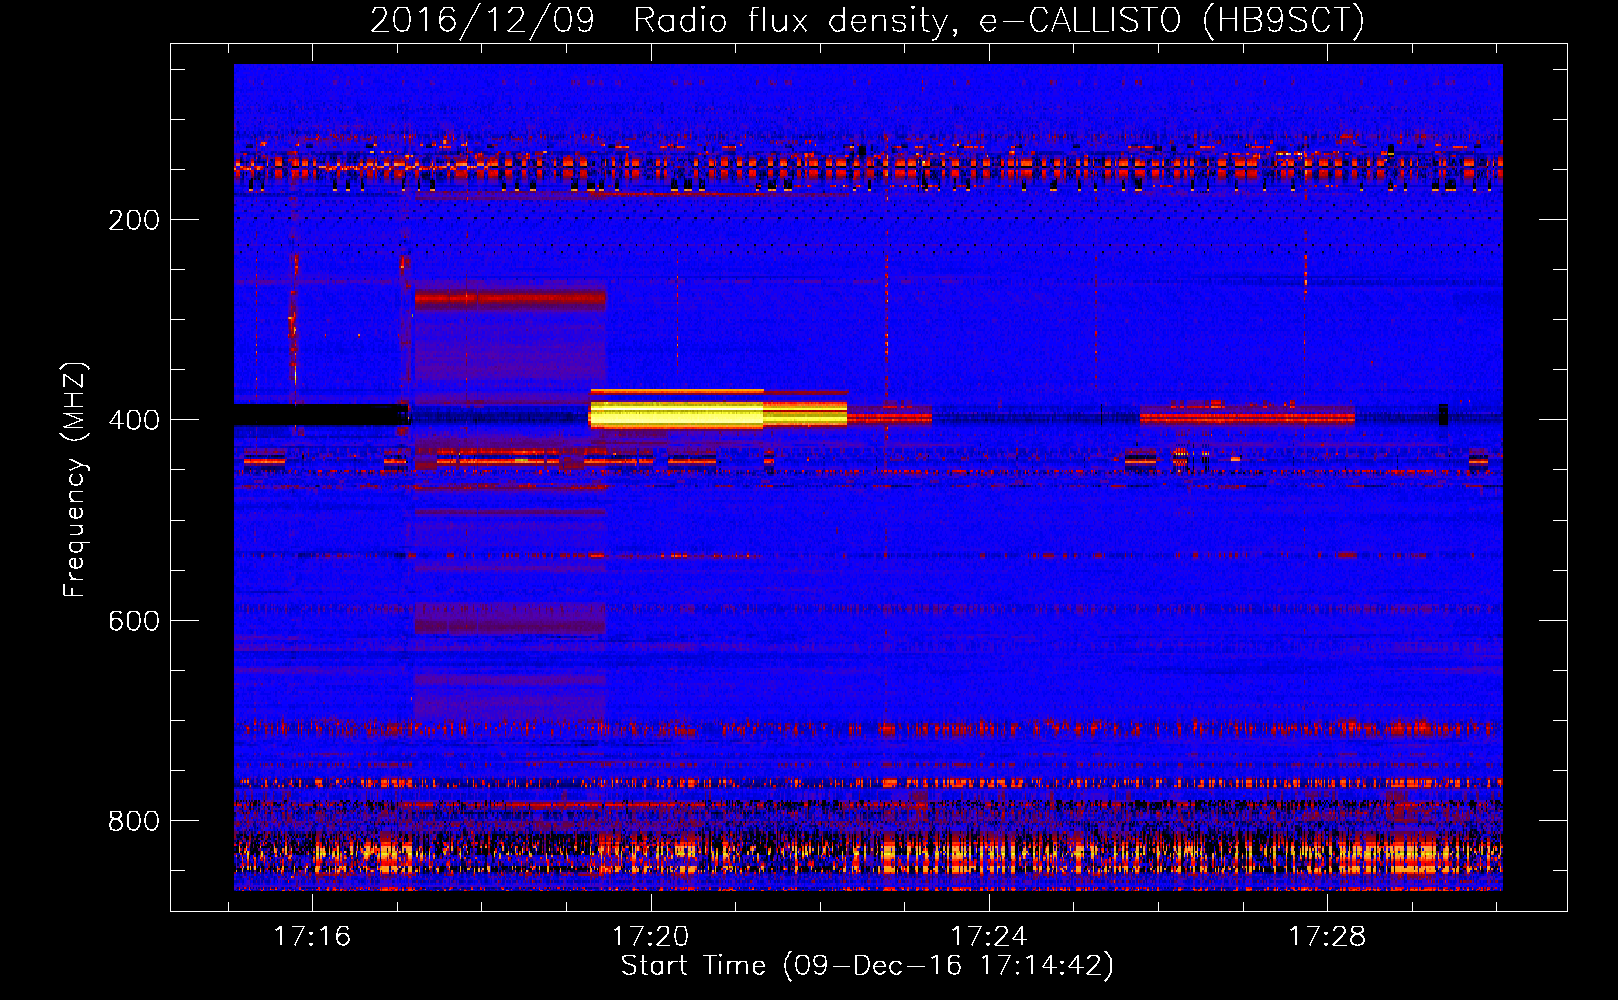Click the red emission band near 280 MHz
Image resolution: width=1618 pixels, height=1000 pixels.
(510, 298)
